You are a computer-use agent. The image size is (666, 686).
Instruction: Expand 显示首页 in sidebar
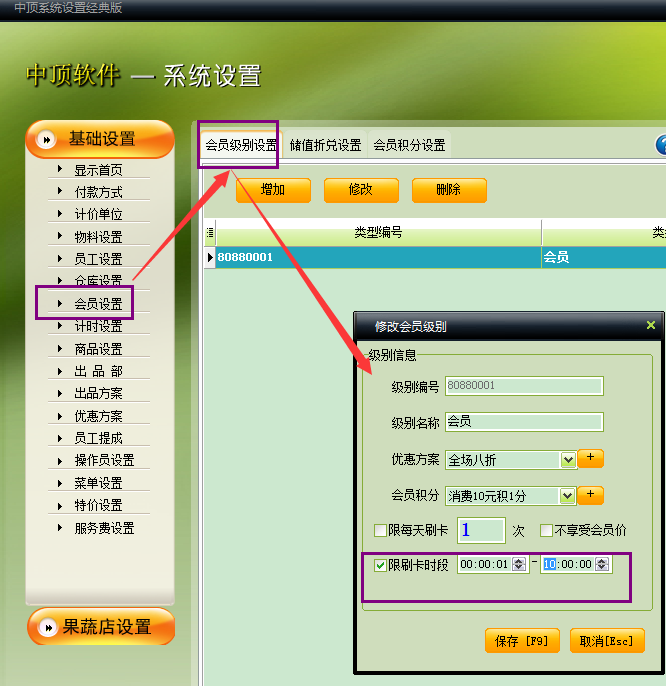coord(98,170)
